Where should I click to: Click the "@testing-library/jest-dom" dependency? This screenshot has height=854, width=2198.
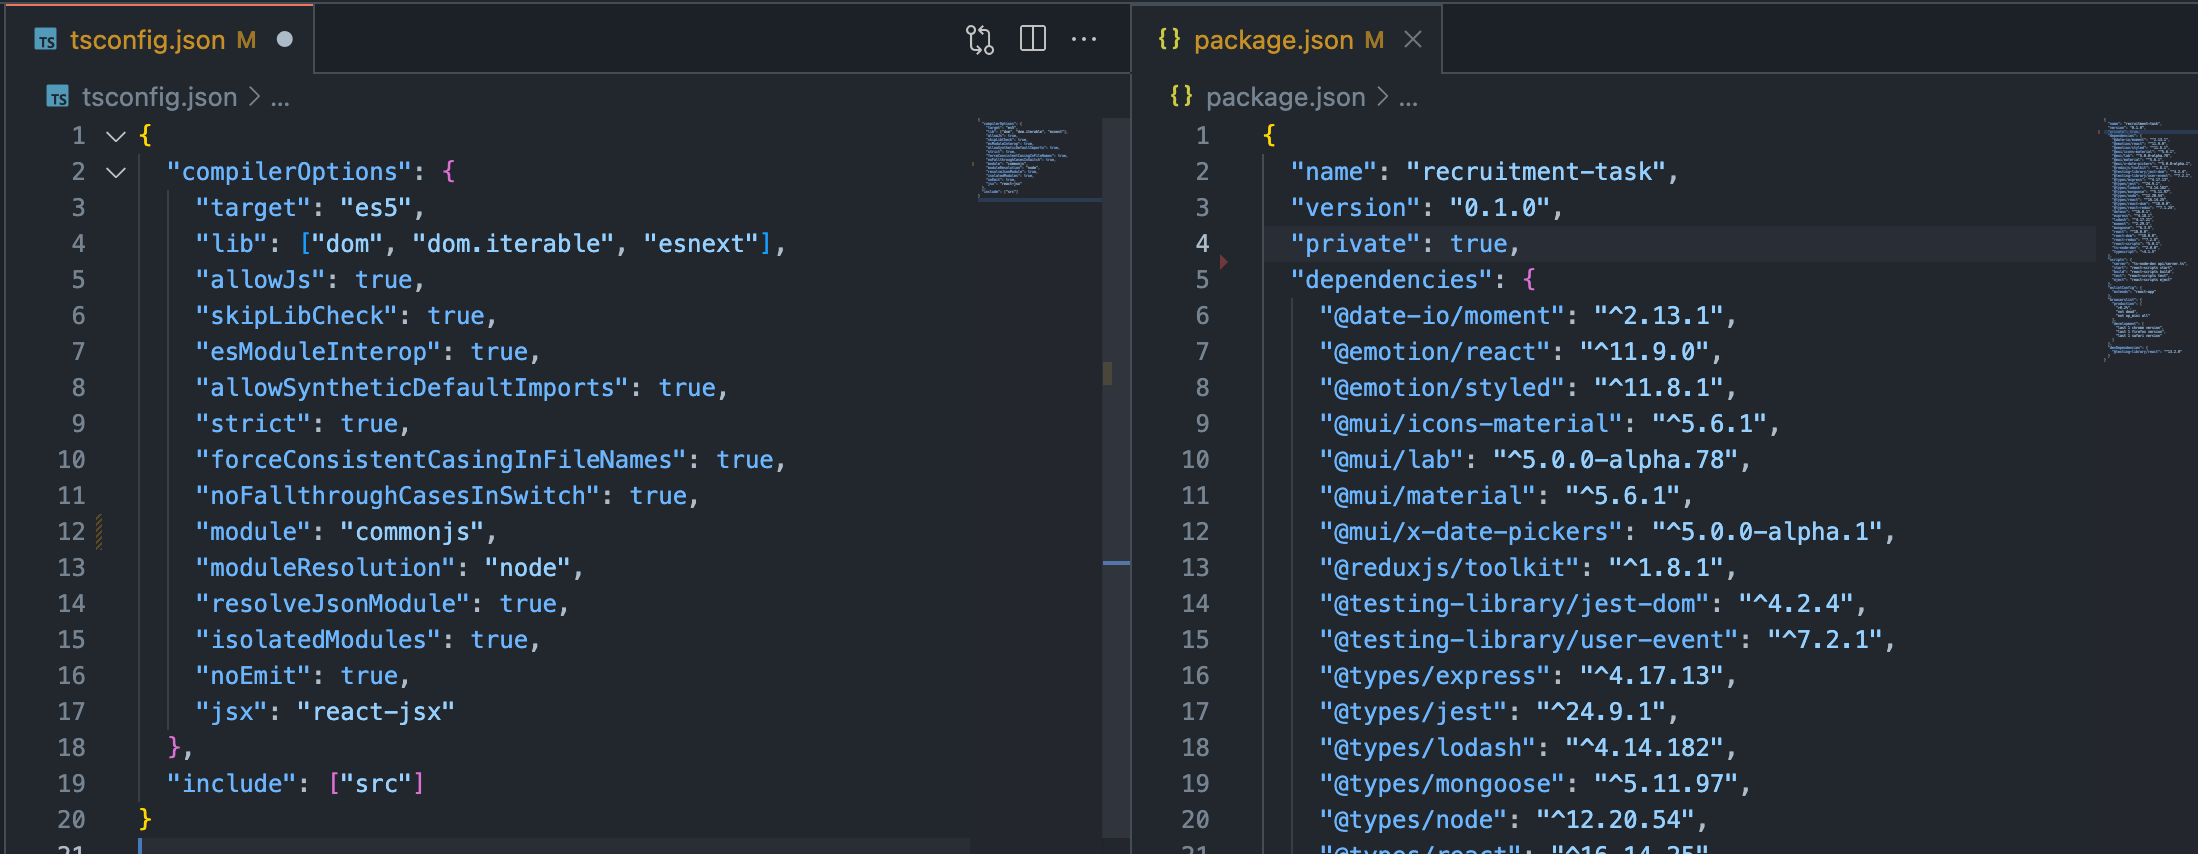[x=1514, y=604]
